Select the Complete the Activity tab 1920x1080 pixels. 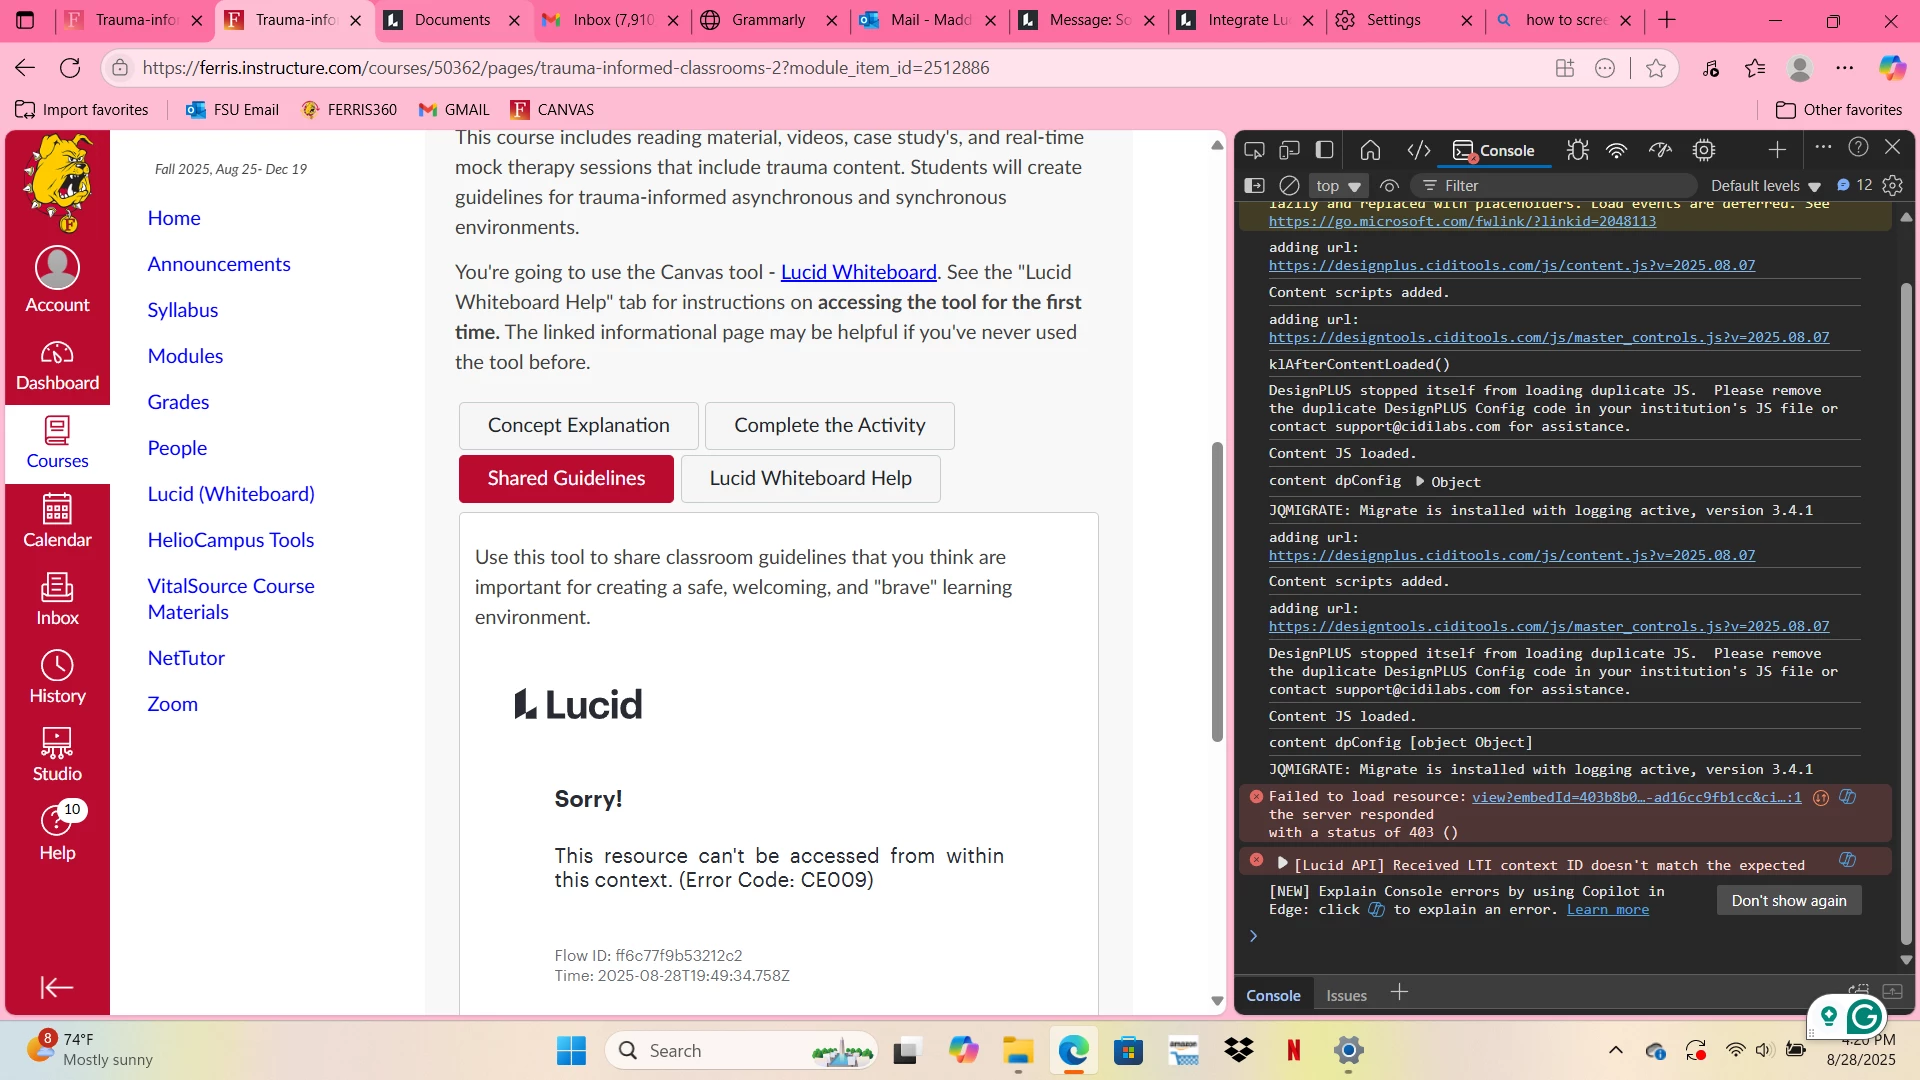coord(829,425)
